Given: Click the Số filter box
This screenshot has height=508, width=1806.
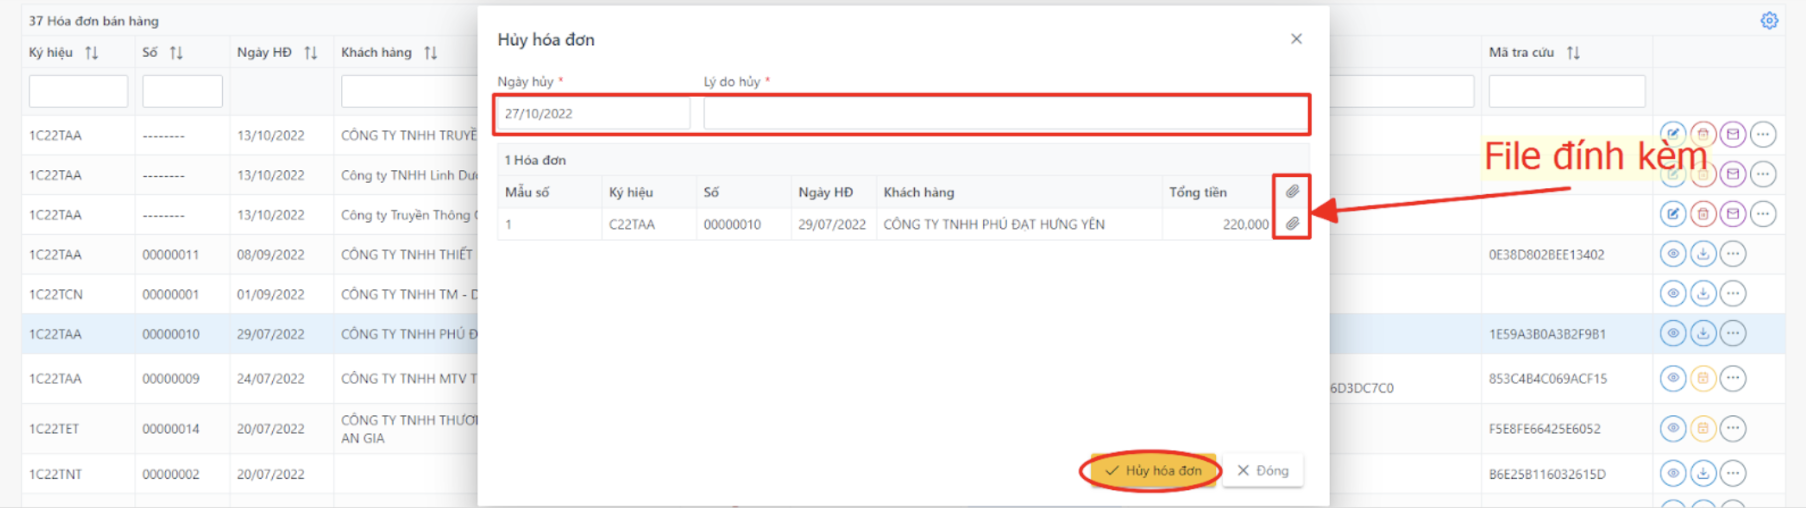Looking at the screenshot, I should point(182,91).
